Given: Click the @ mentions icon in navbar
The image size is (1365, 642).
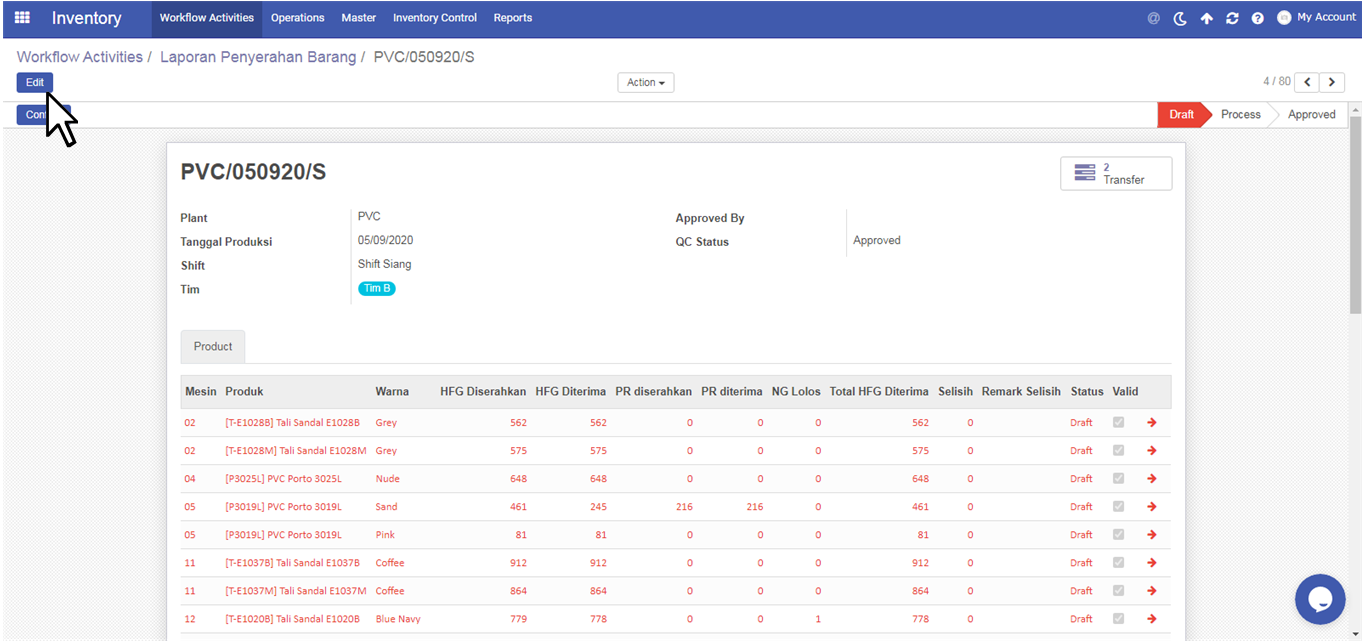Looking at the screenshot, I should tap(1154, 18).
